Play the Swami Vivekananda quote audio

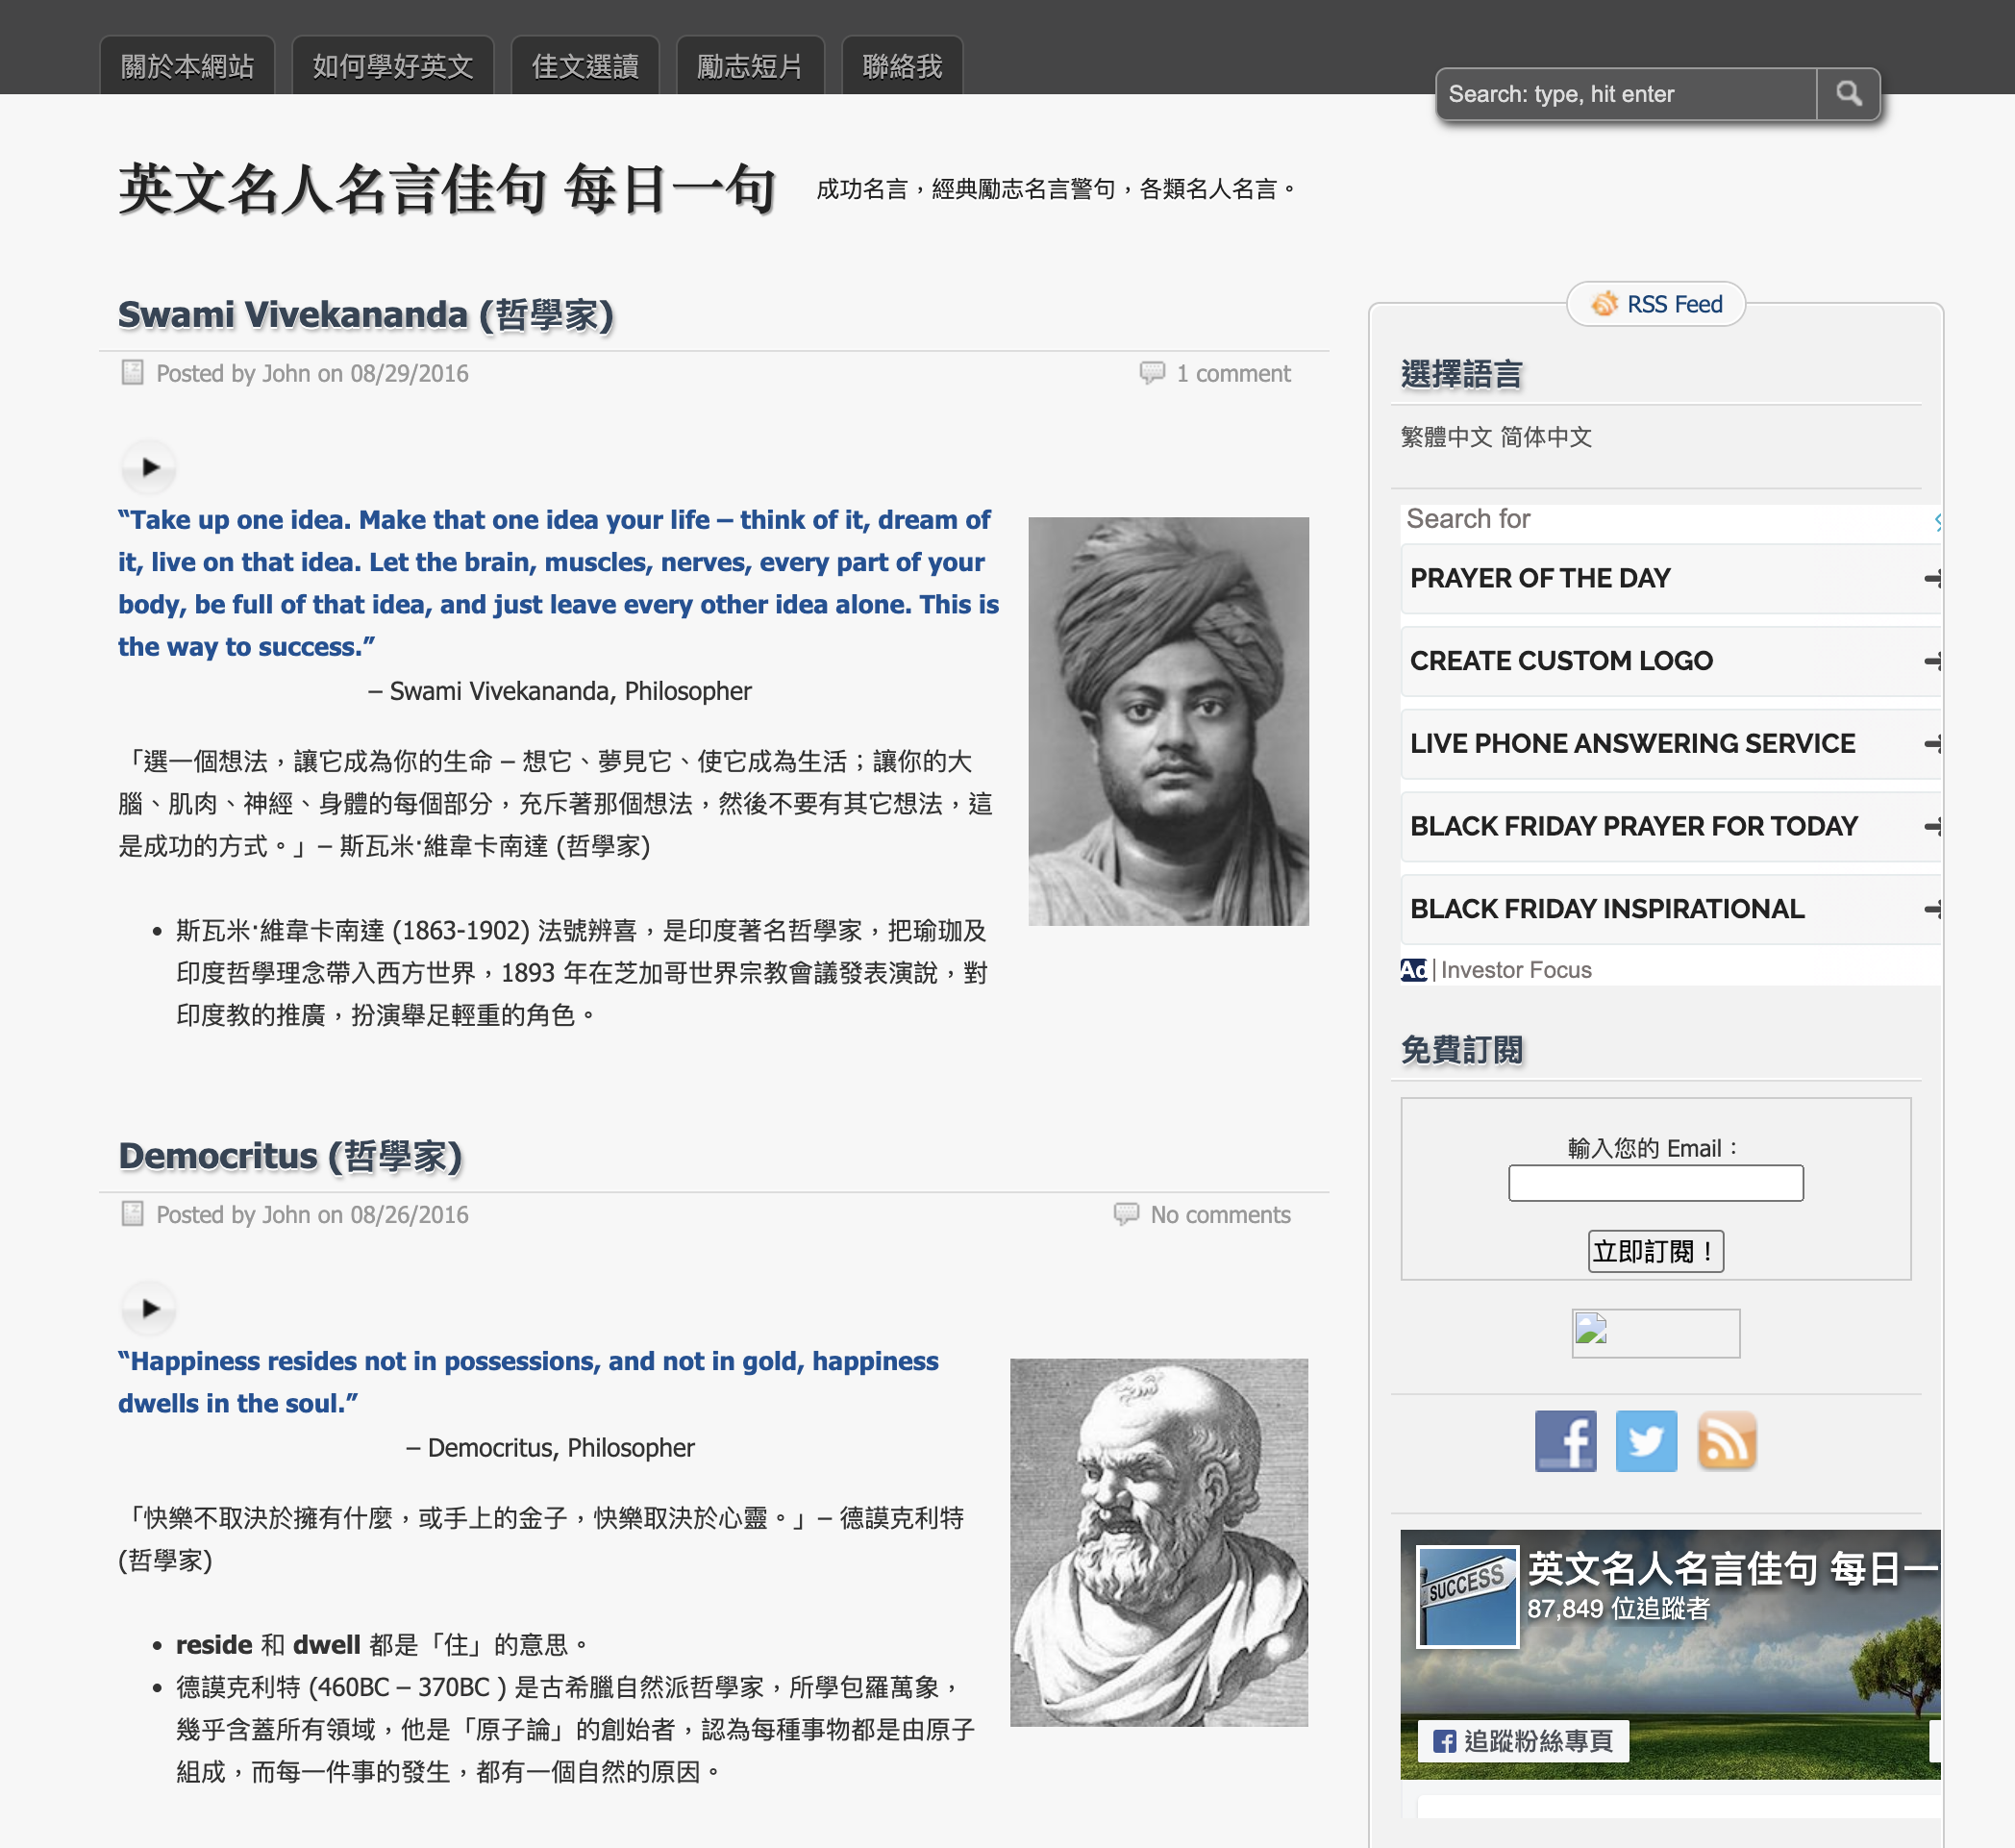coord(149,468)
